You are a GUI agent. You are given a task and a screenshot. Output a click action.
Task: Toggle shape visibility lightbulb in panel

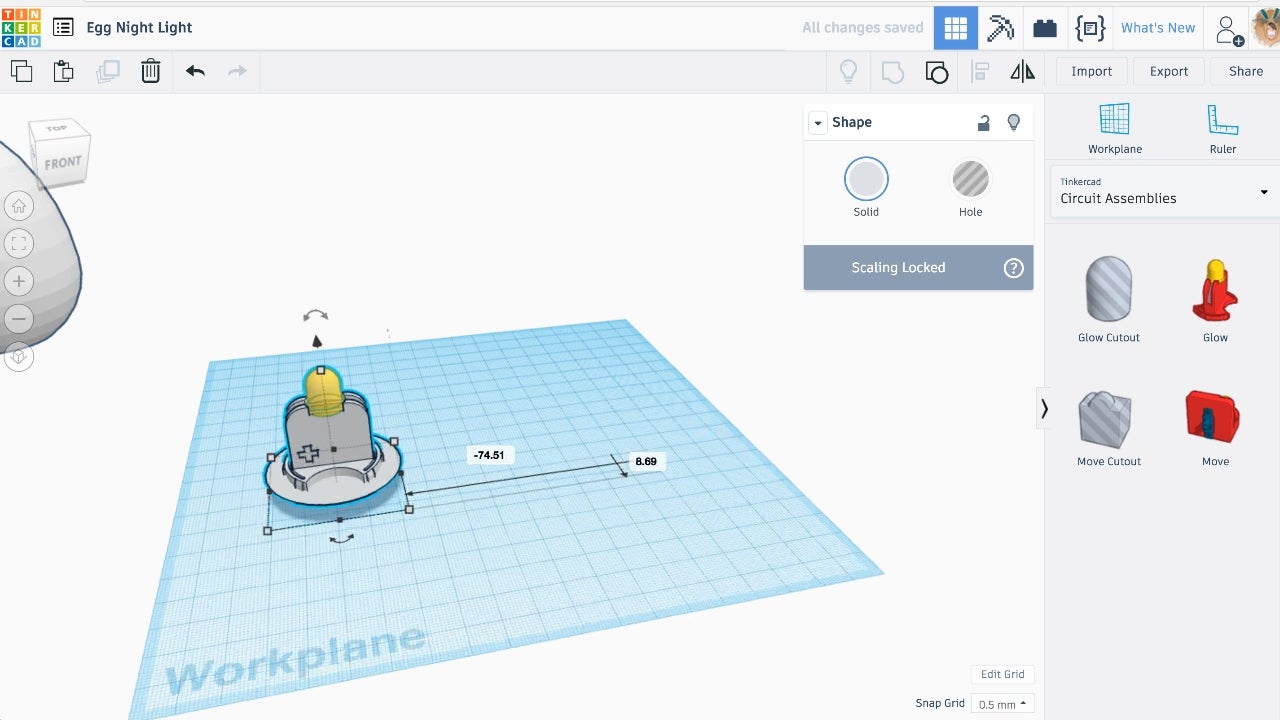pos(1013,122)
